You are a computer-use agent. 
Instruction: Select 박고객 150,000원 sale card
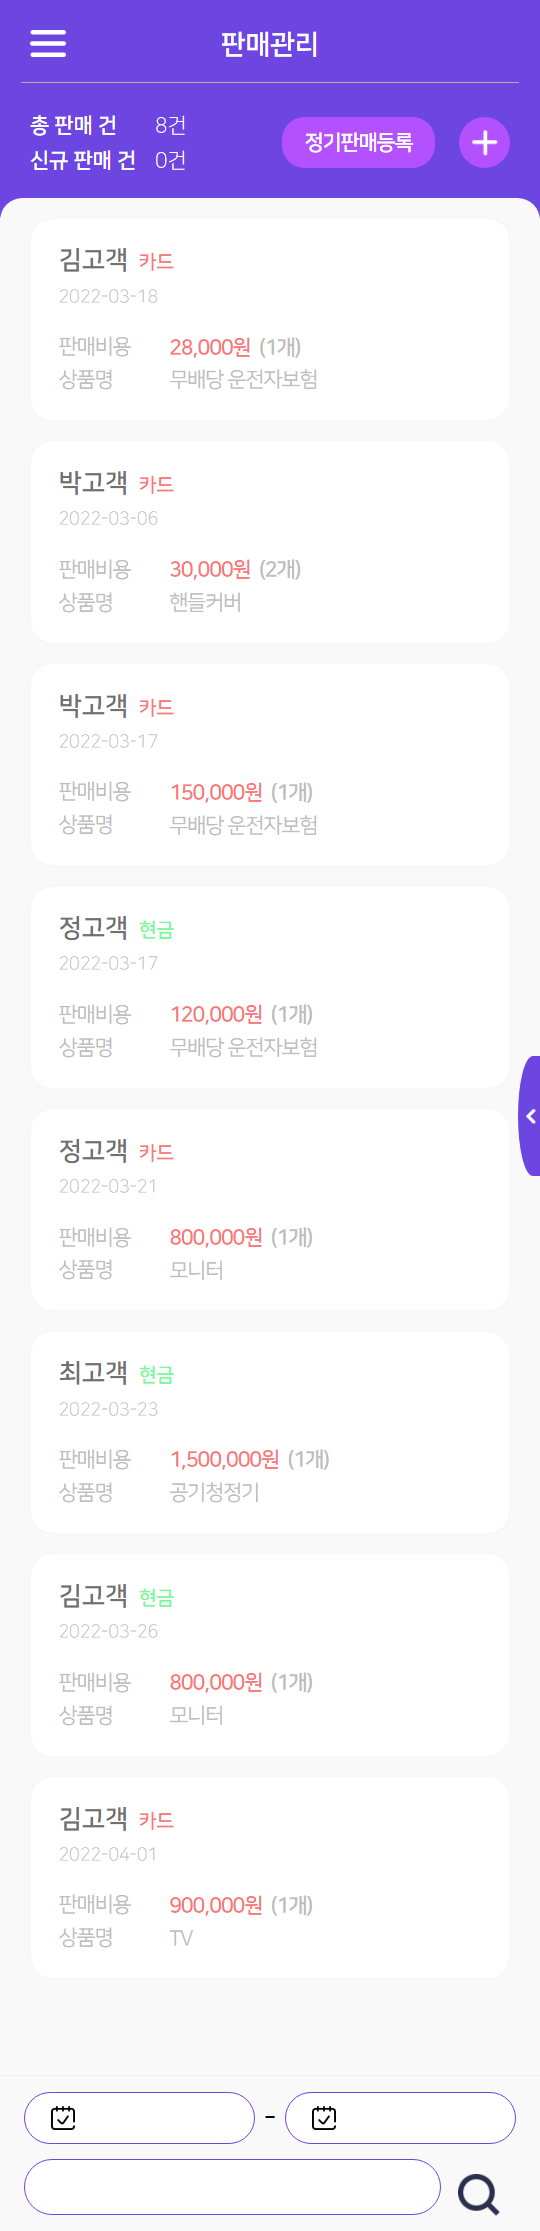point(270,765)
